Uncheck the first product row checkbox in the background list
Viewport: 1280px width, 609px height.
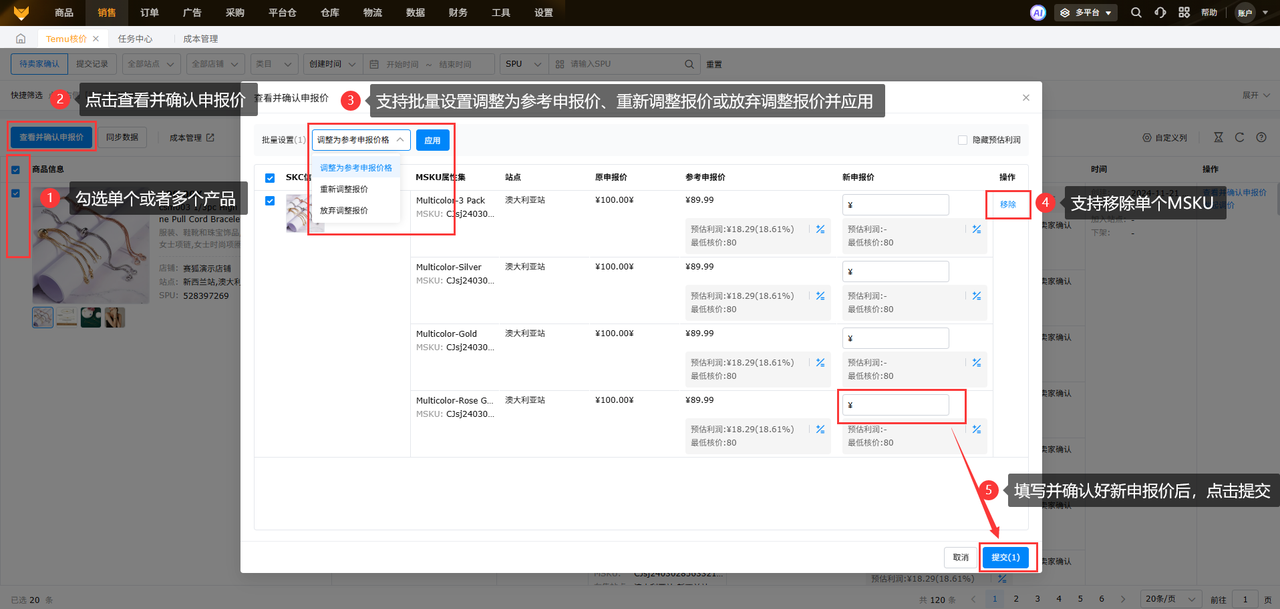click(15, 193)
